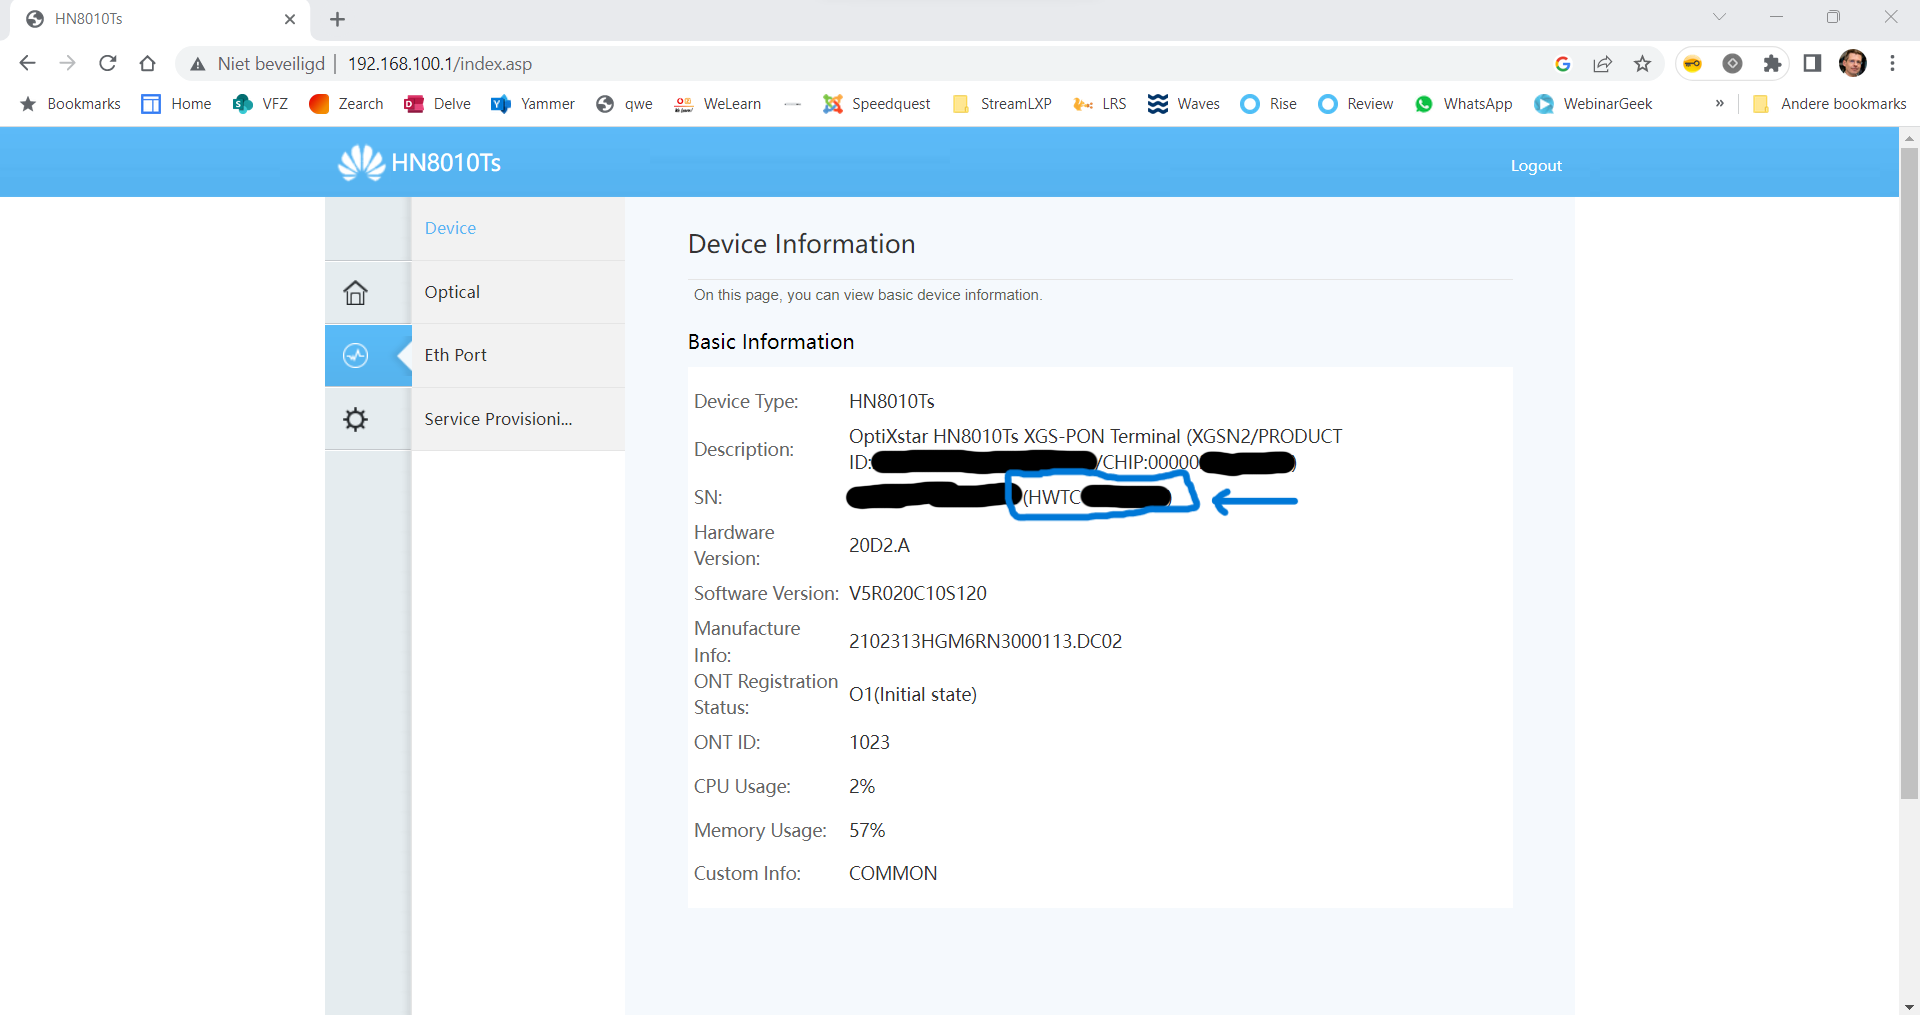Switch to the HN8010Ts browser tab
1920x1015 pixels.
(160, 19)
